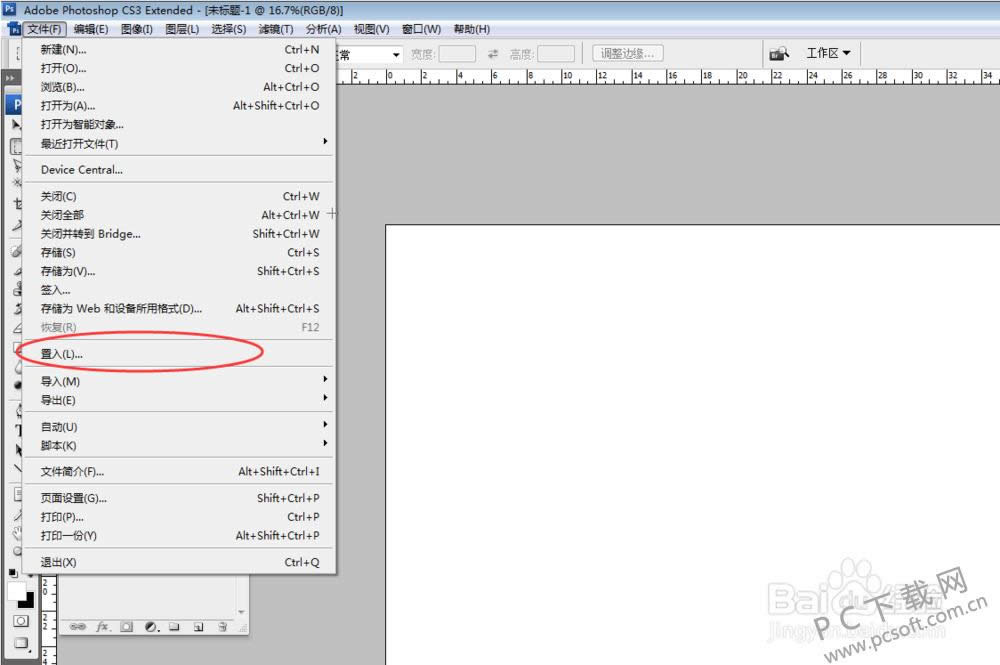
Task: Click the link layers icon
Action: [x=77, y=627]
